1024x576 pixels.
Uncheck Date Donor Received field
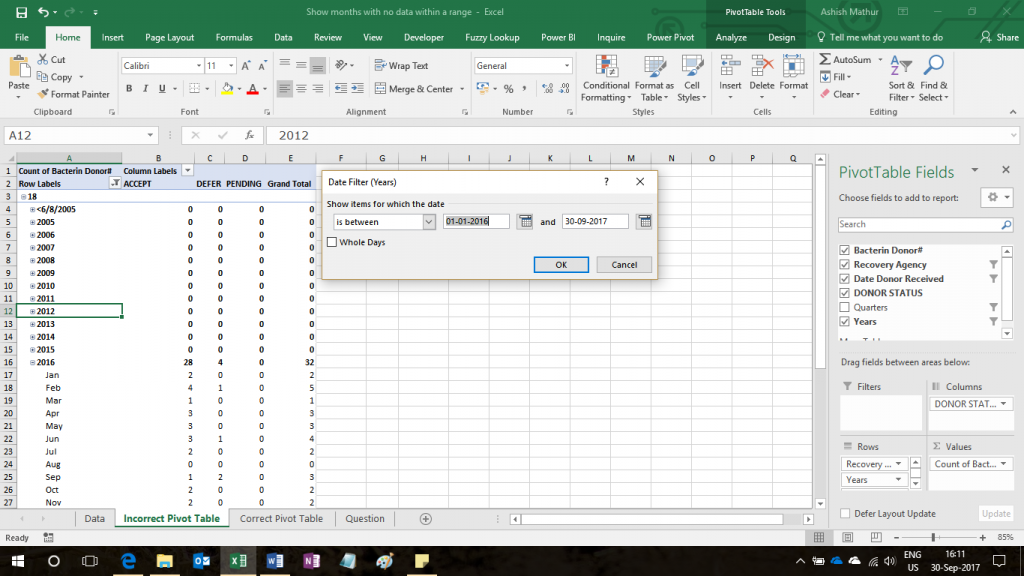pyautogui.click(x=844, y=279)
